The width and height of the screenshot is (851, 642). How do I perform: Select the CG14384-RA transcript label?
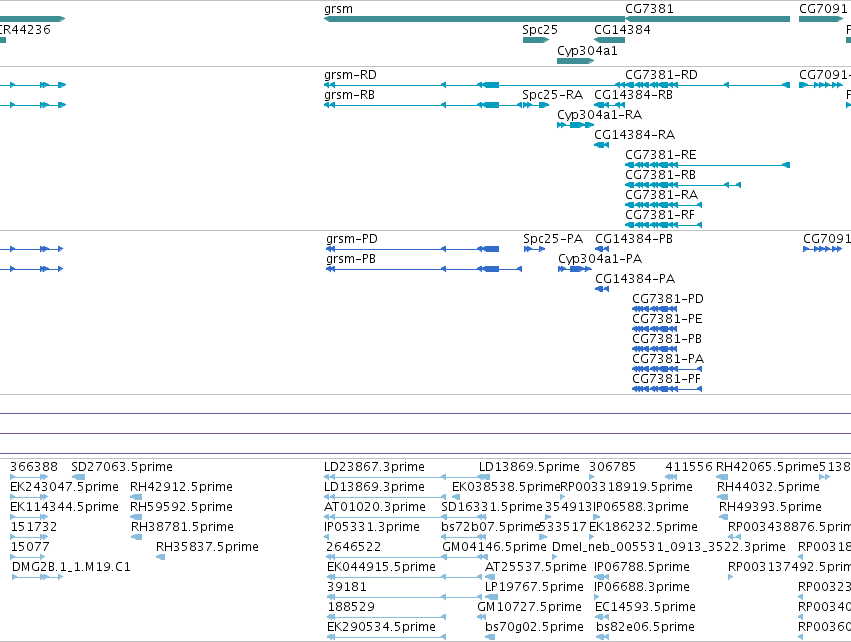(x=634, y=135)
